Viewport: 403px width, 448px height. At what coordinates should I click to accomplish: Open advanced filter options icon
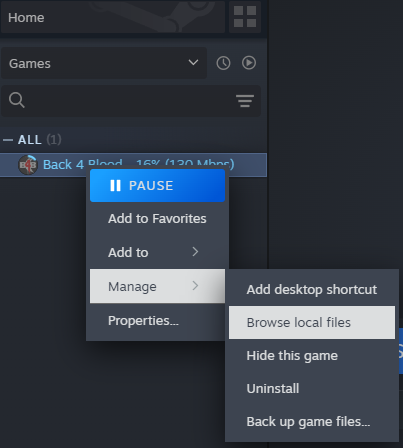tap(245, 101)
